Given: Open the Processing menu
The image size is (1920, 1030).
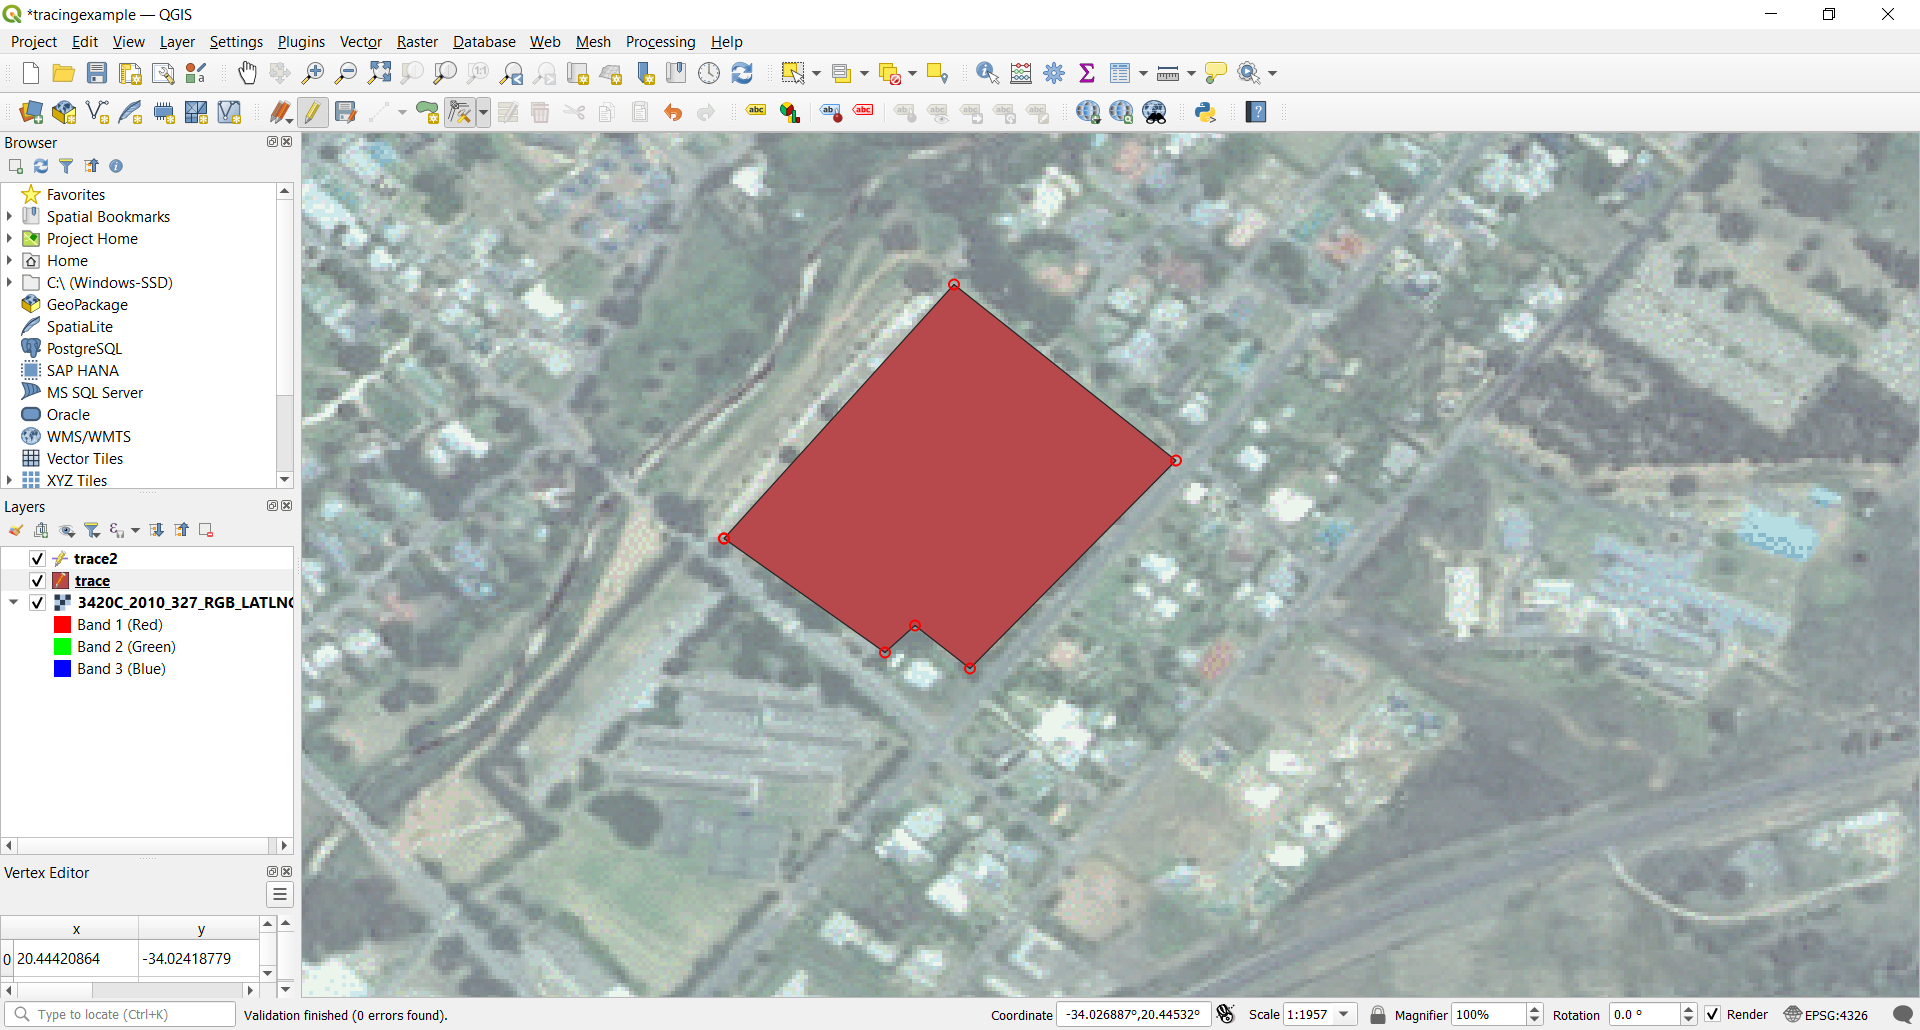Looking at the screenshot, I should coord(660,41).
